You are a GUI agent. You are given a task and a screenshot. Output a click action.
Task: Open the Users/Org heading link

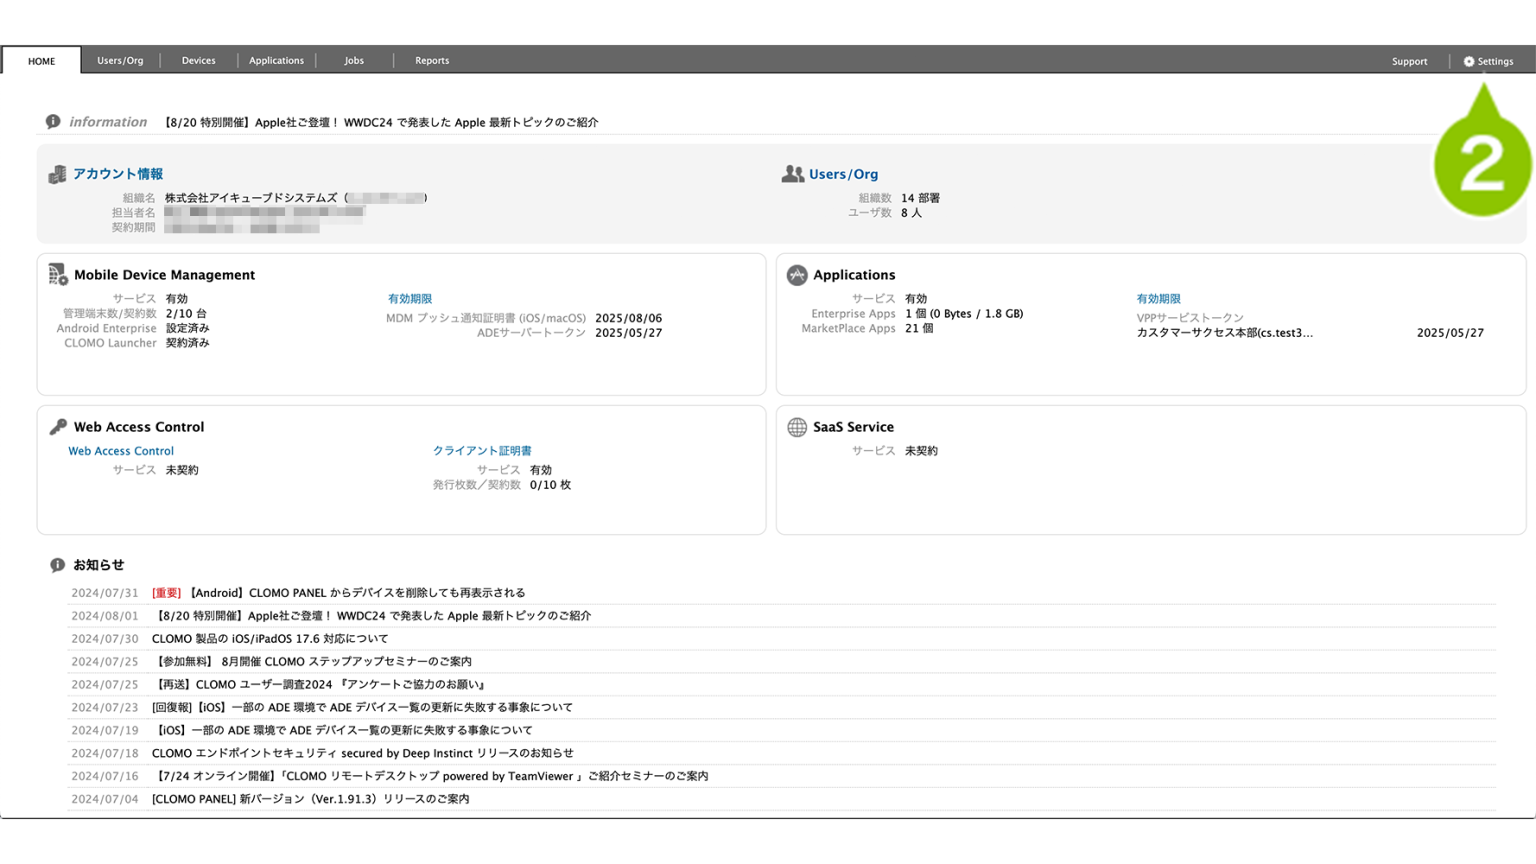tap(843, 174)
